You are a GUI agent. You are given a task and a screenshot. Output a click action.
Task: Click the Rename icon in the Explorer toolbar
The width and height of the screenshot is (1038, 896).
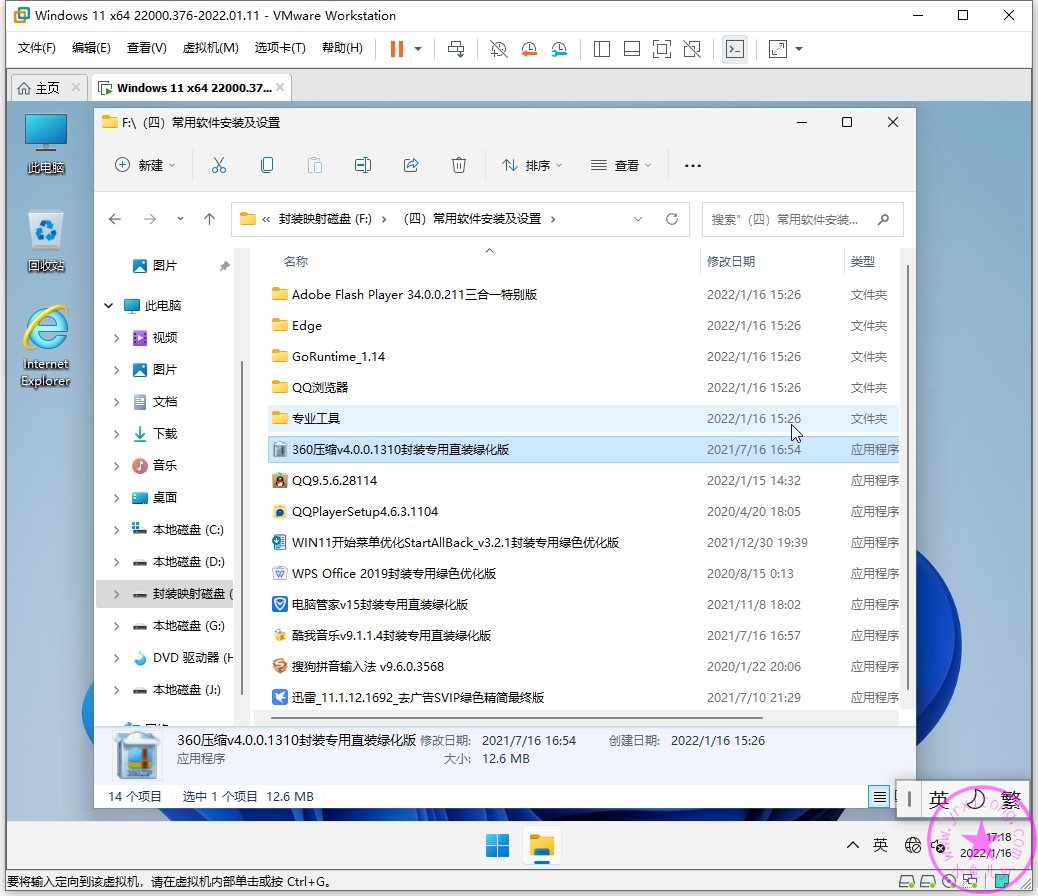[363, 165]
